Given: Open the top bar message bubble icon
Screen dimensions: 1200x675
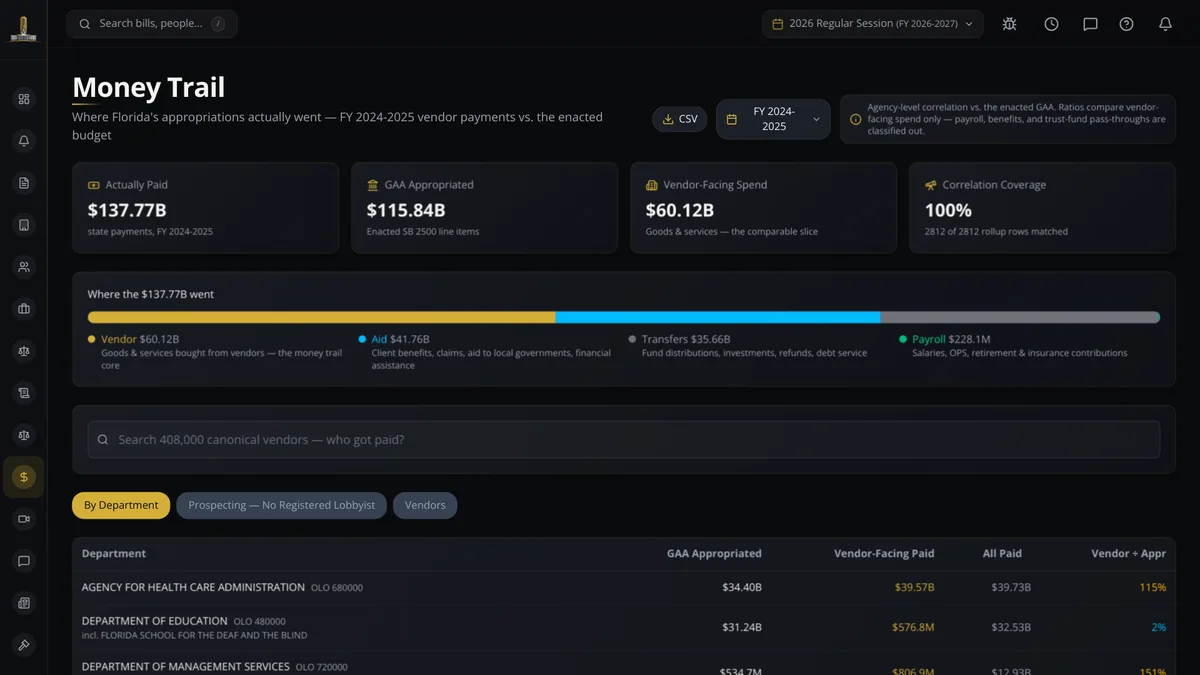Looking at the screenshot, I should (1090, 24).
